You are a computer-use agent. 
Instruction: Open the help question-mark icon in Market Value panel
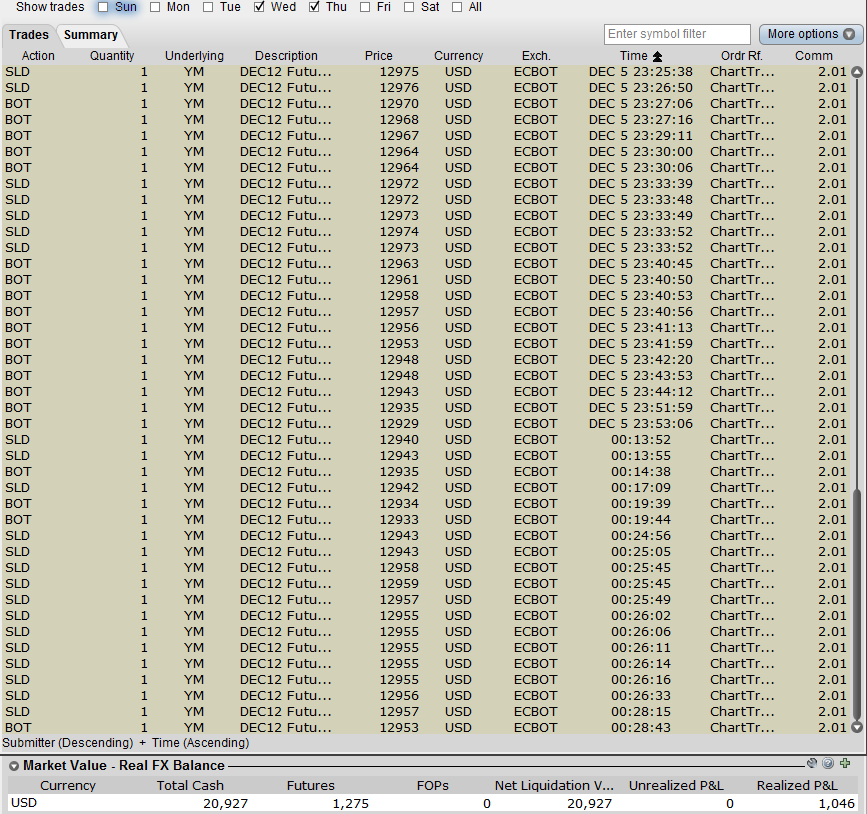[828, 763]
